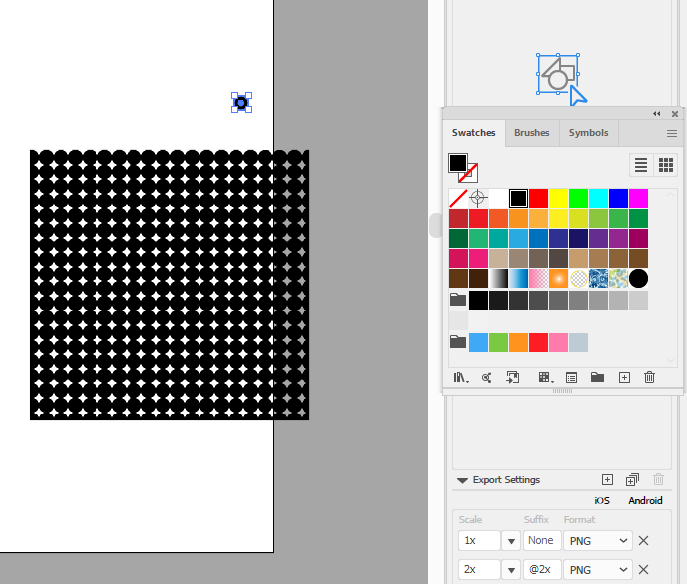Select the None swatch
This screenshot has height=584, width=687.
tap(458, 198)
